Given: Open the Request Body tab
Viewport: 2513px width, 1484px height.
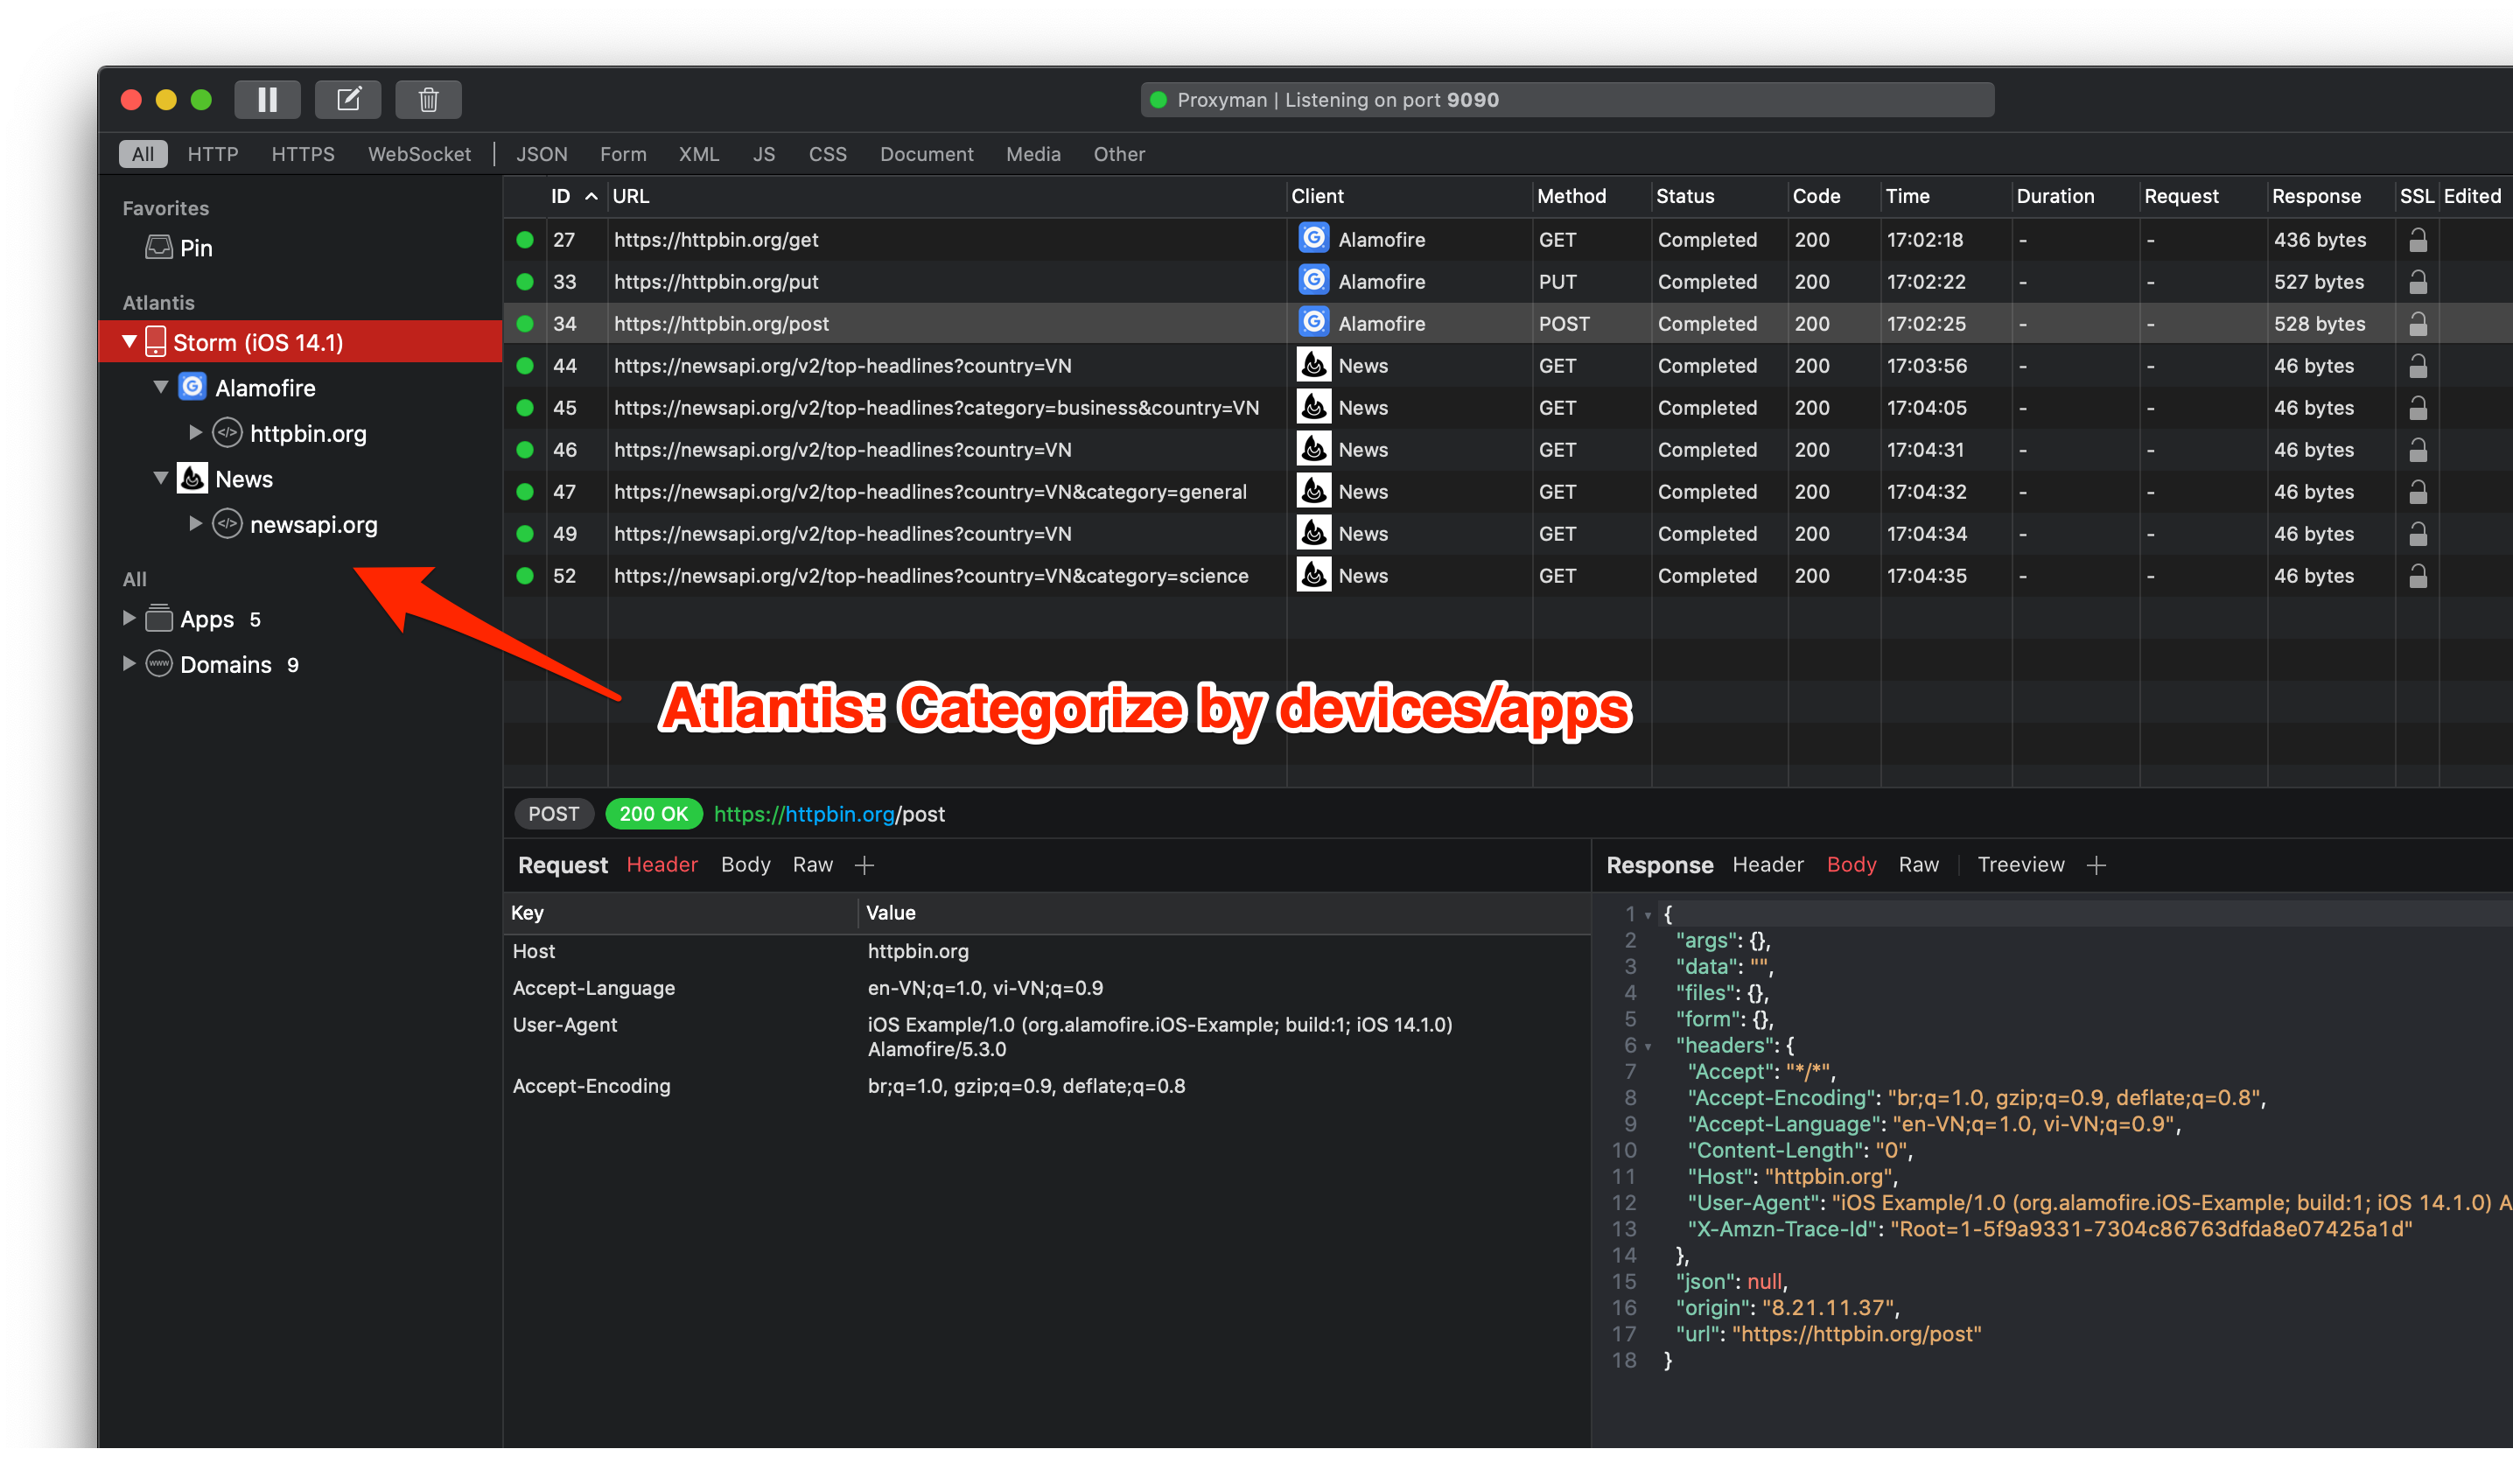Looking at the screenshot, I should pos(745,865).
